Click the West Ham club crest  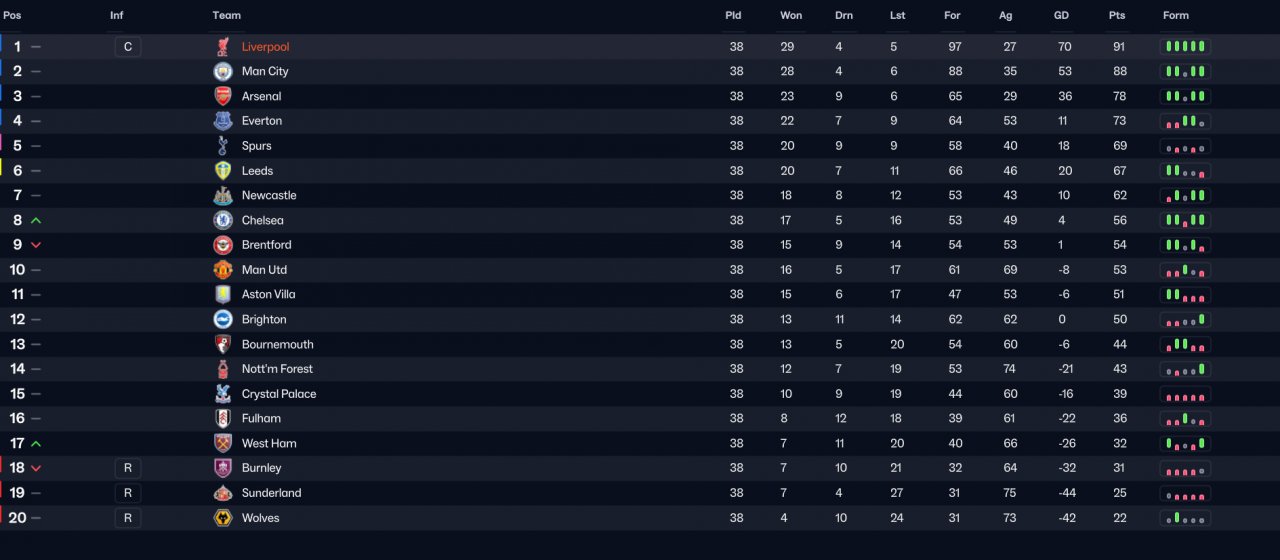(x=222, y=443)
